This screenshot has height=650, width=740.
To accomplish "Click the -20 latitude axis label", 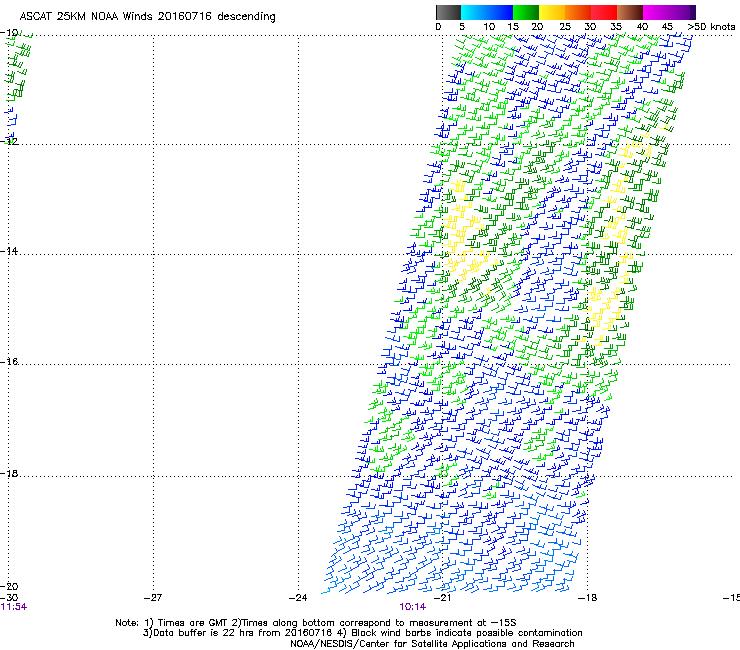I will (x=9, y=586).
